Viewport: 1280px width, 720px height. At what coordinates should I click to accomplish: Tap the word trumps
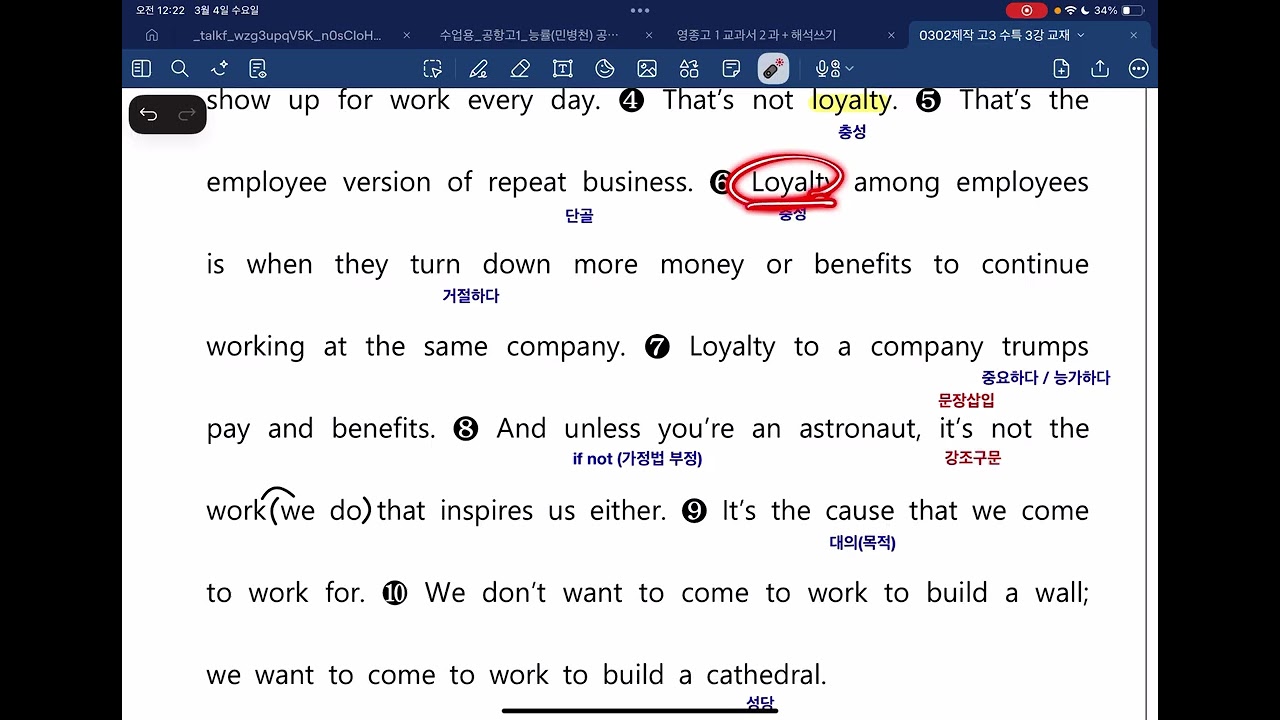click(1045, 347)
